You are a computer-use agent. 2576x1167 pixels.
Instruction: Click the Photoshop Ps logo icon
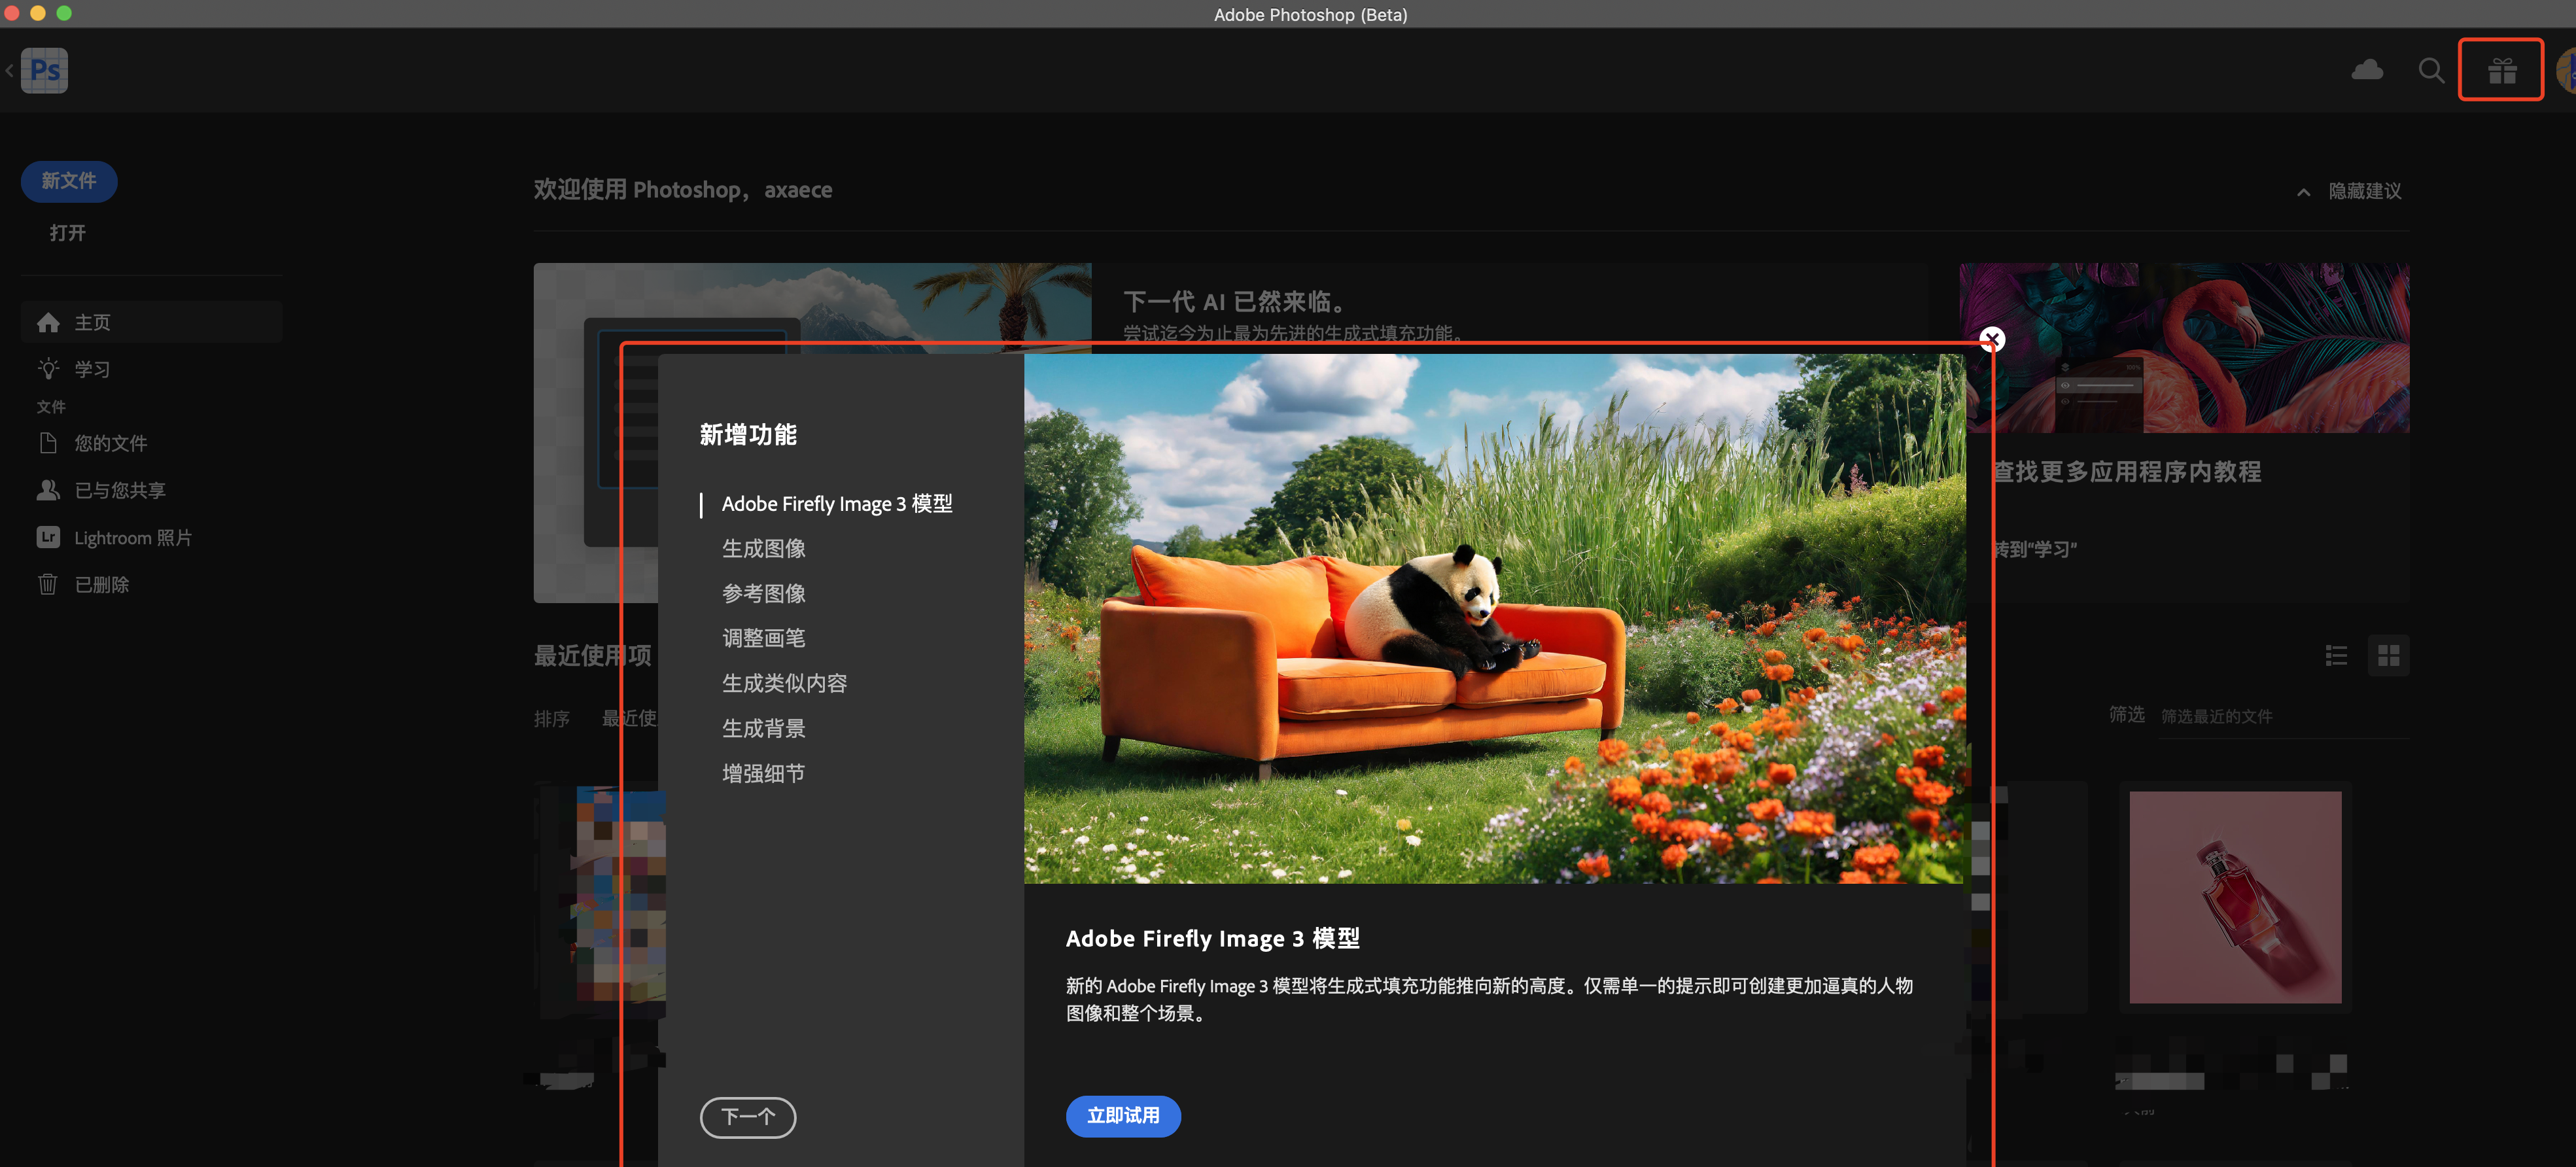[x=45, y=70]
